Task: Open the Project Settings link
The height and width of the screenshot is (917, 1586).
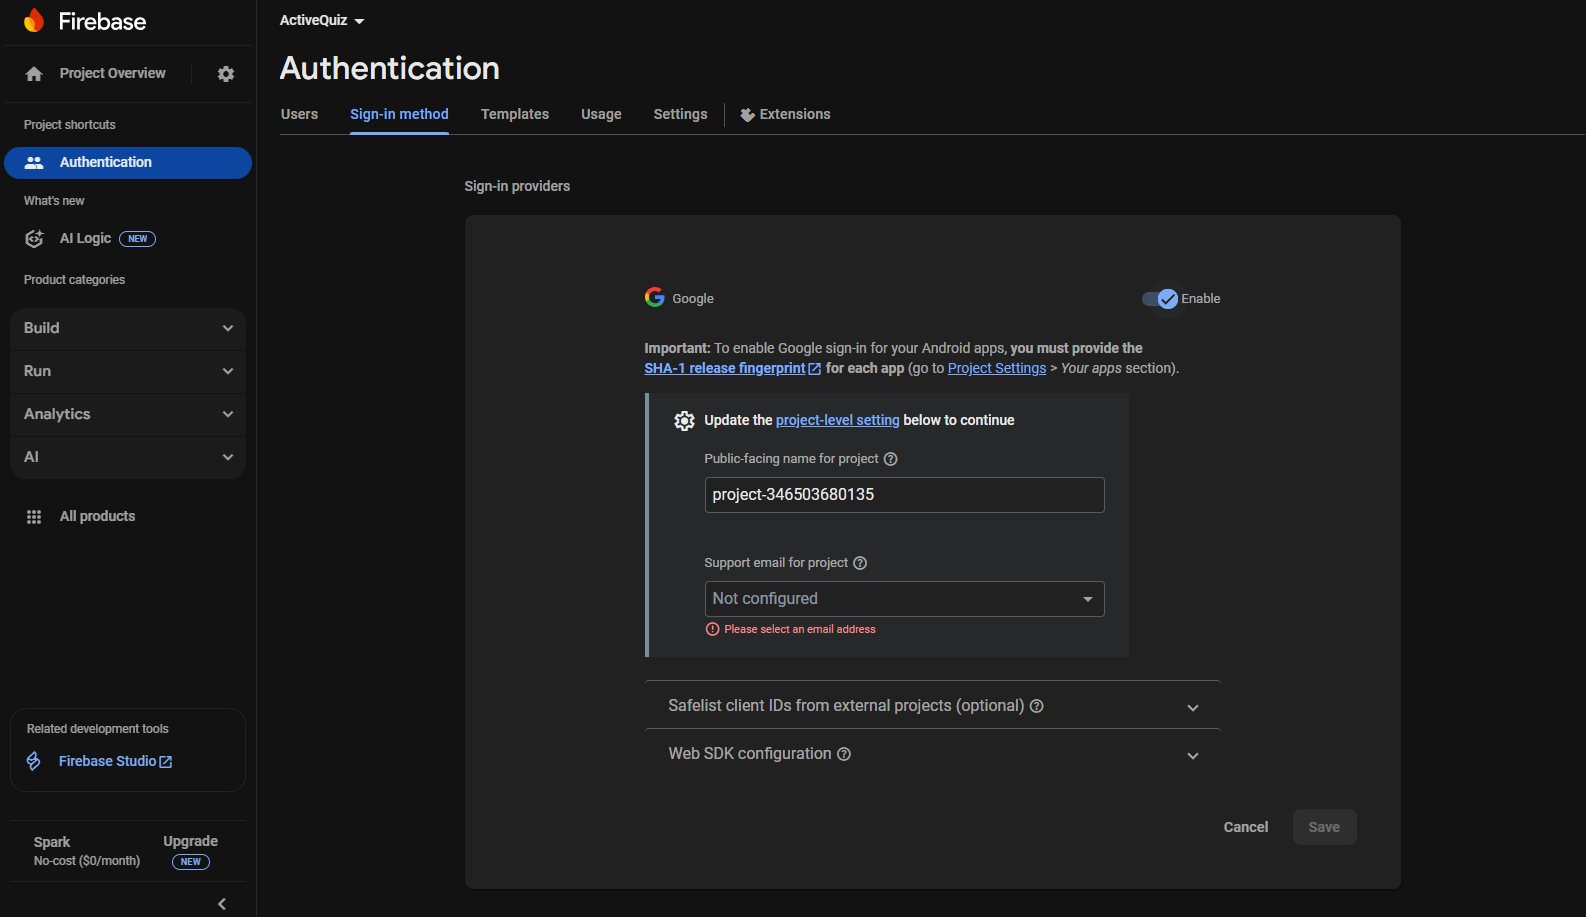Action: coord(997,368)
